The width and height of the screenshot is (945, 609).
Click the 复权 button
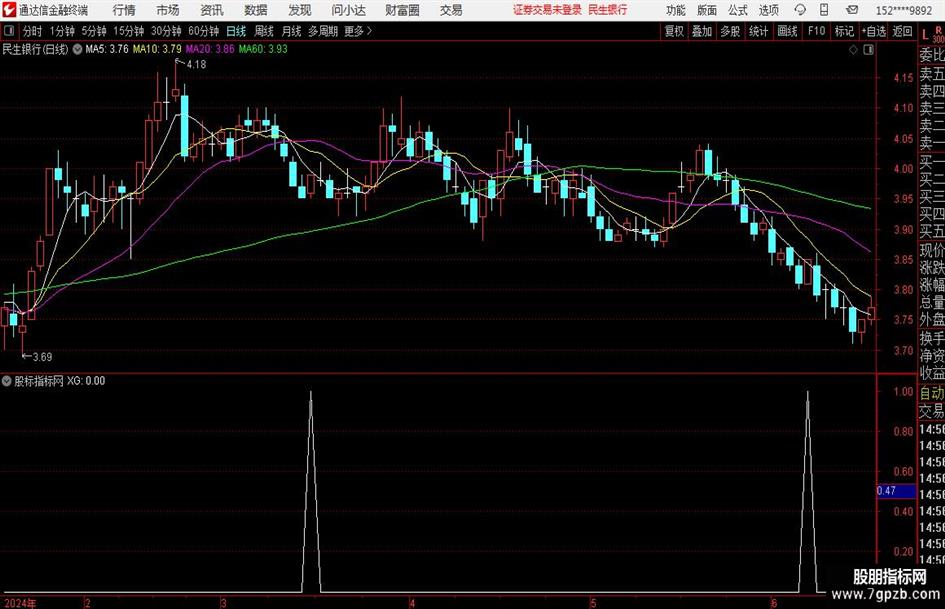[674, 31]
